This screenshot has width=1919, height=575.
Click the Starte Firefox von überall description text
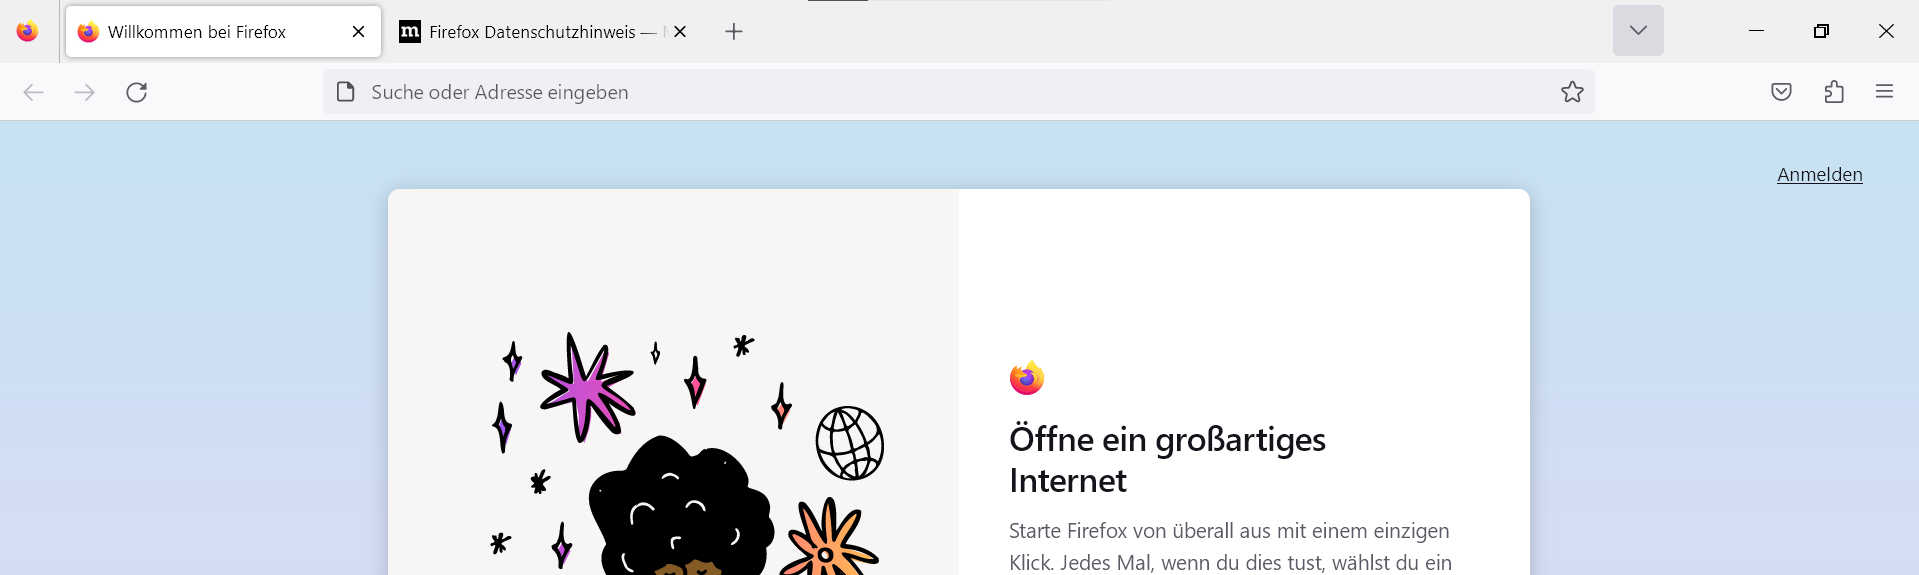1230,546
